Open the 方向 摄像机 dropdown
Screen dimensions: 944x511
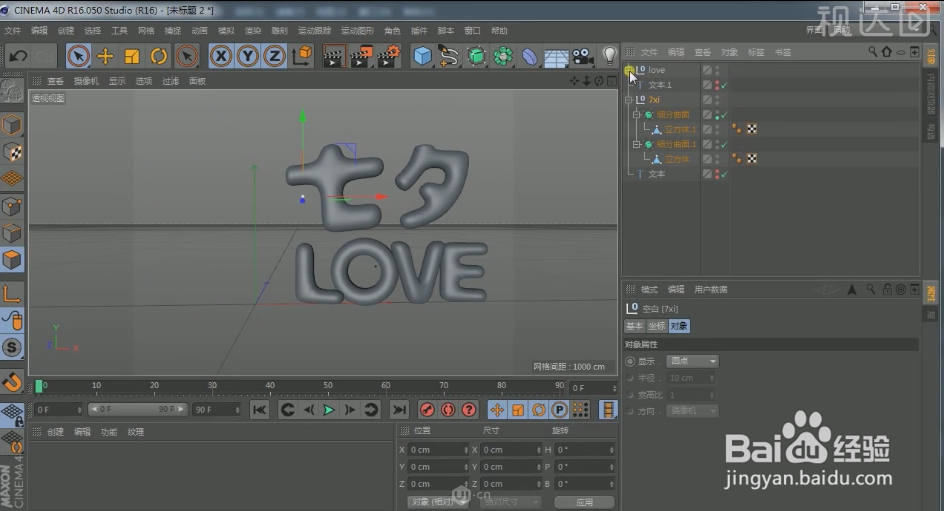point(692,411)
